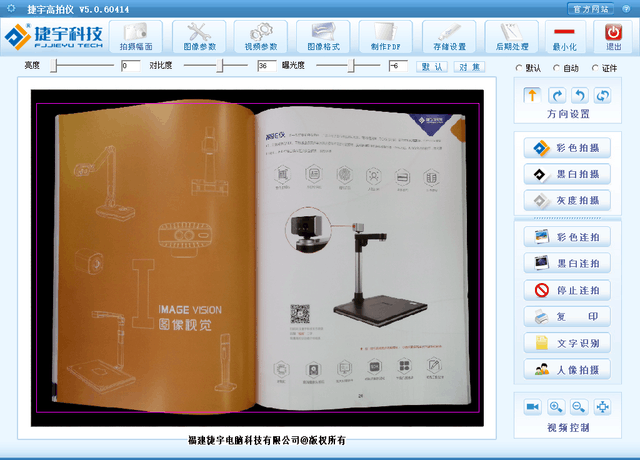The width and height of the screenshot is (640, 460).
Task: Click 文字识别 text recognition button
Action: click(x=567, y=343)
